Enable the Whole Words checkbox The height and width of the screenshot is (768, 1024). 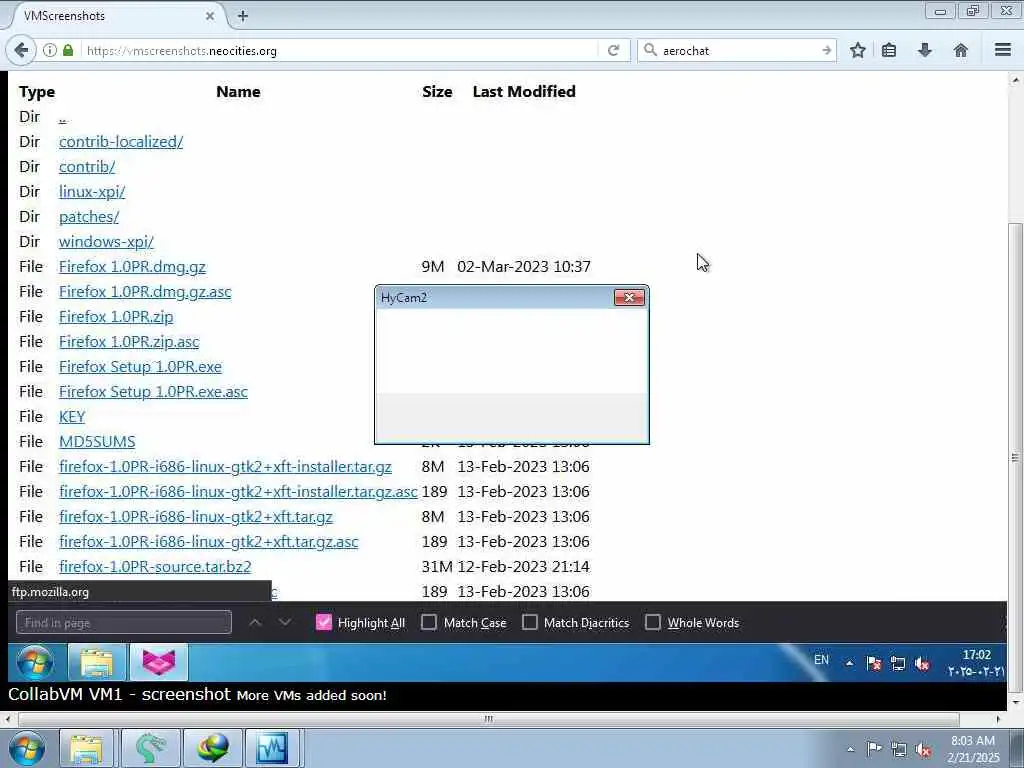pos(652,622)
